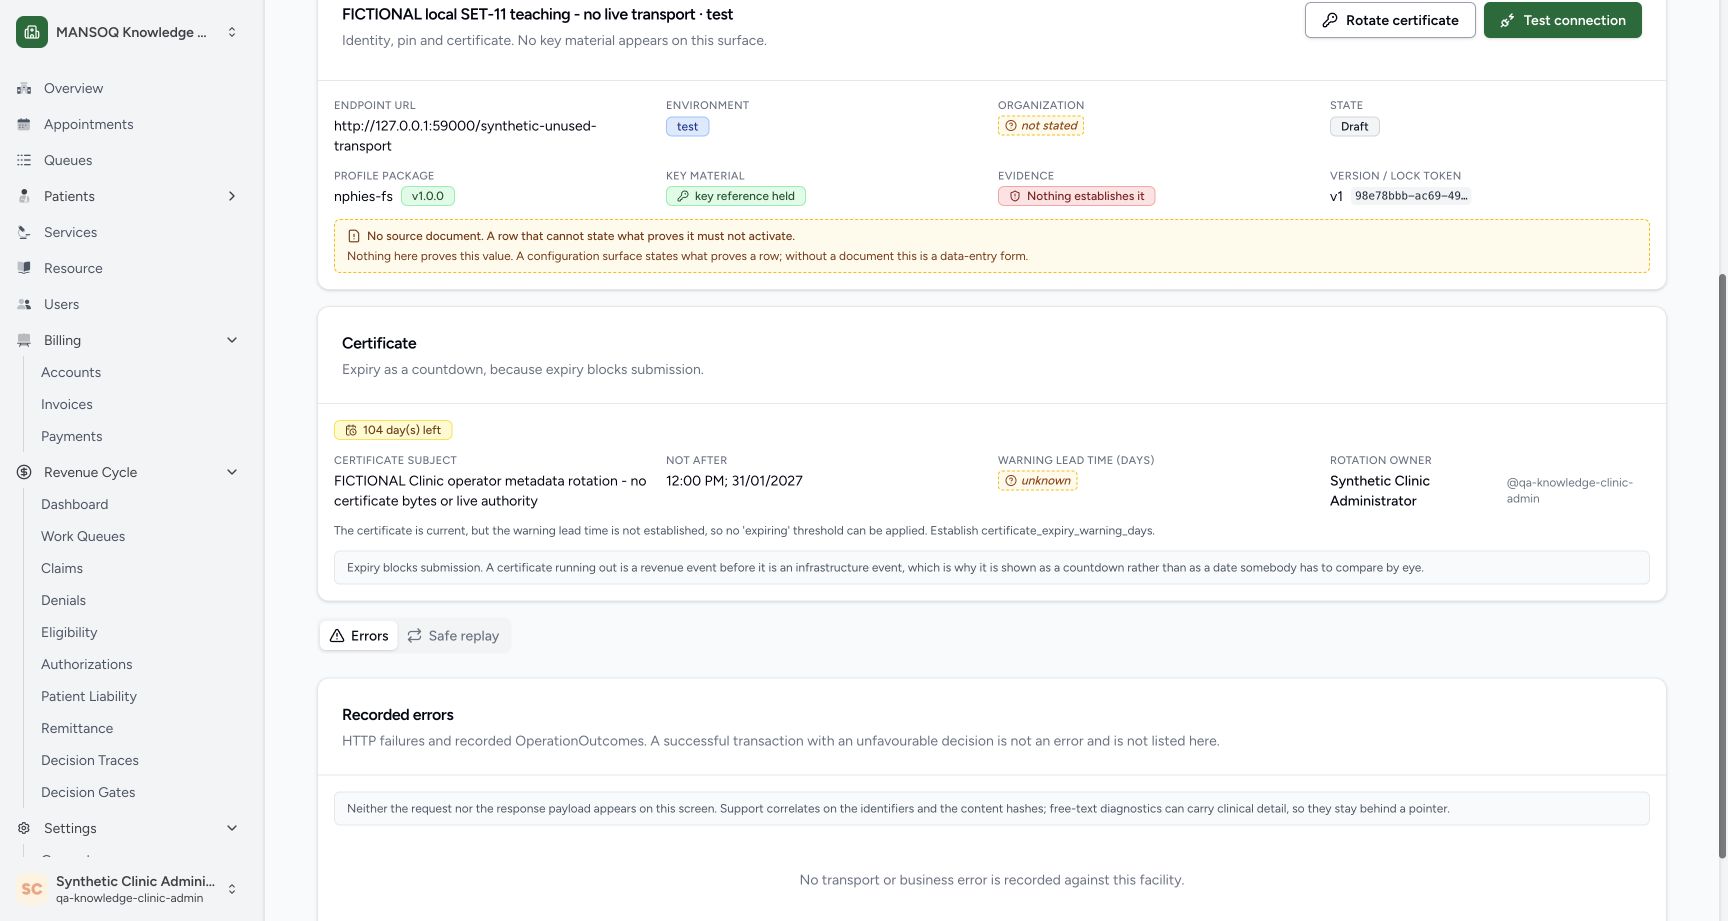
Task: Click the lock token 98e78bbb-ac69-49… chip
Action: (1411, 196)
